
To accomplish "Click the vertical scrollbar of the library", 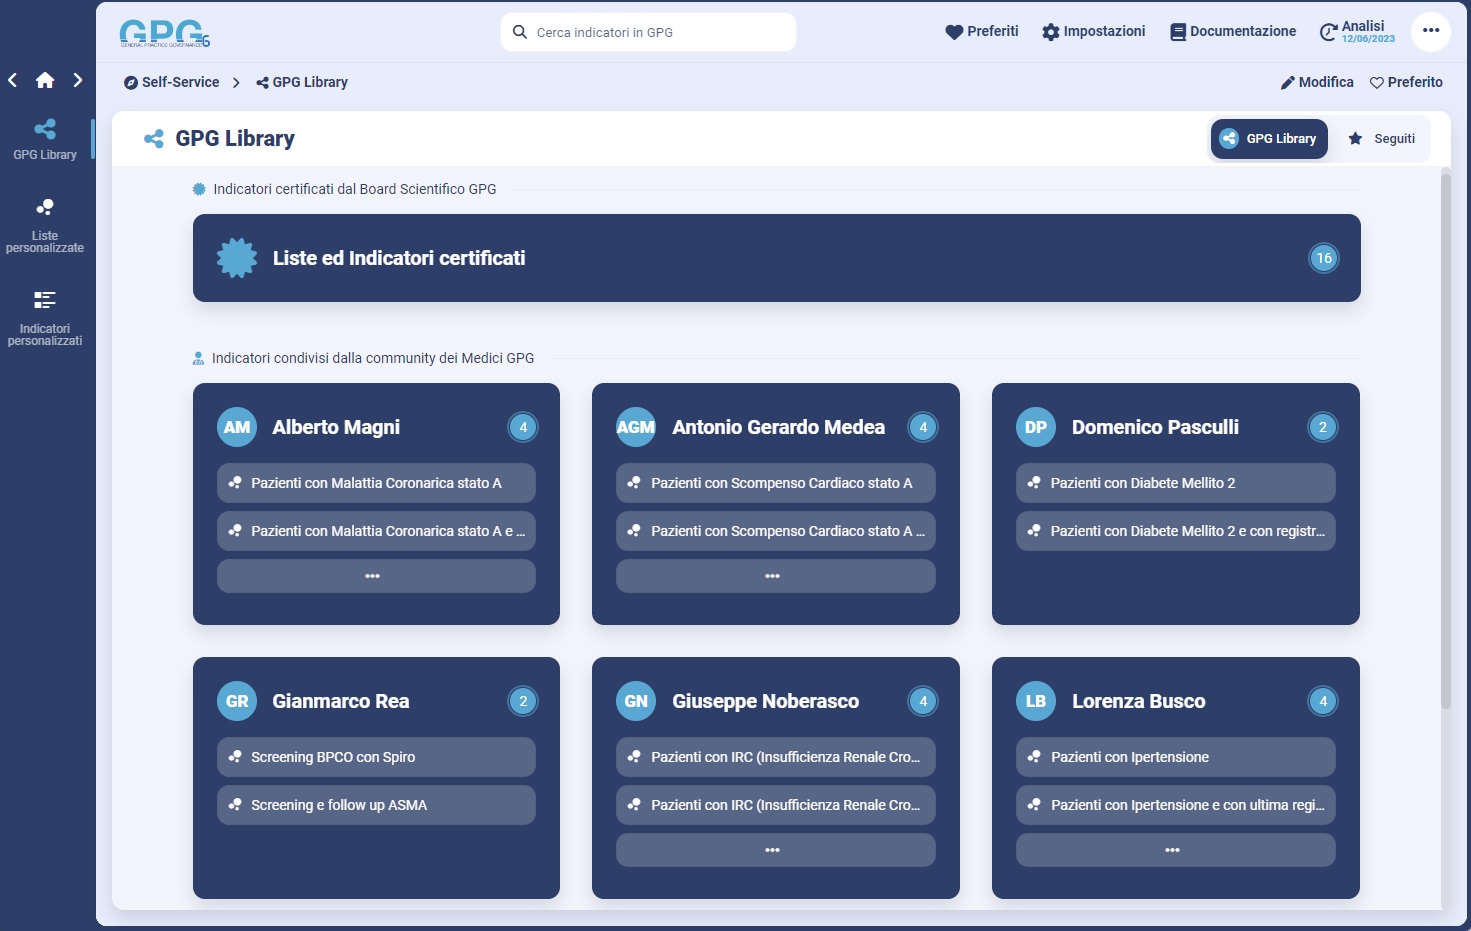I will (1445, 440).
